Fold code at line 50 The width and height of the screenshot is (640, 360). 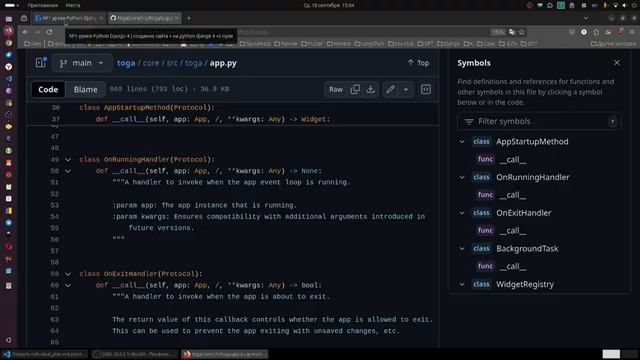pyautogui.click(x=68, y=171)
